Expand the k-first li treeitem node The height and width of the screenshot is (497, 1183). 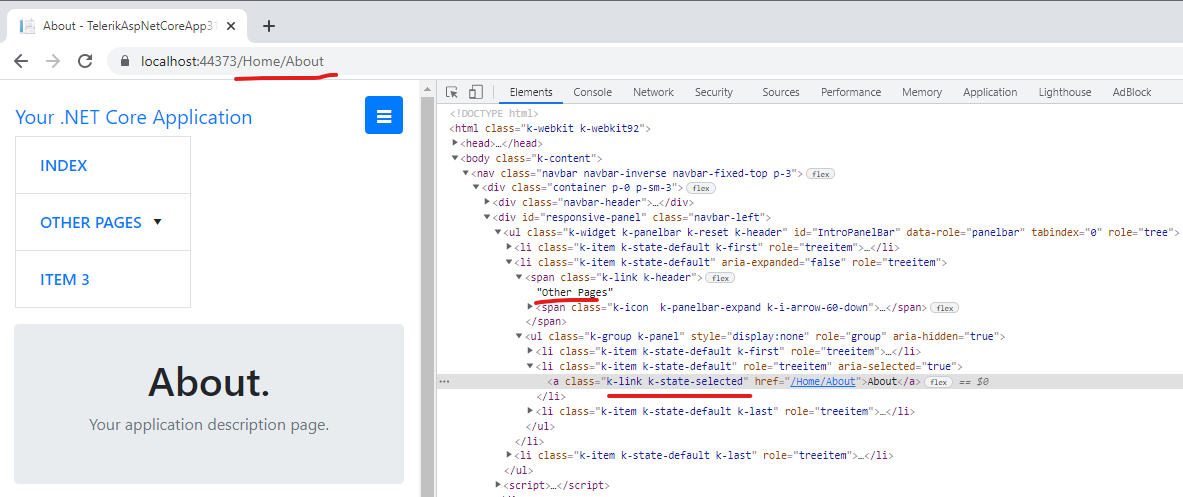pyautogui.click(x=509, y=247)
